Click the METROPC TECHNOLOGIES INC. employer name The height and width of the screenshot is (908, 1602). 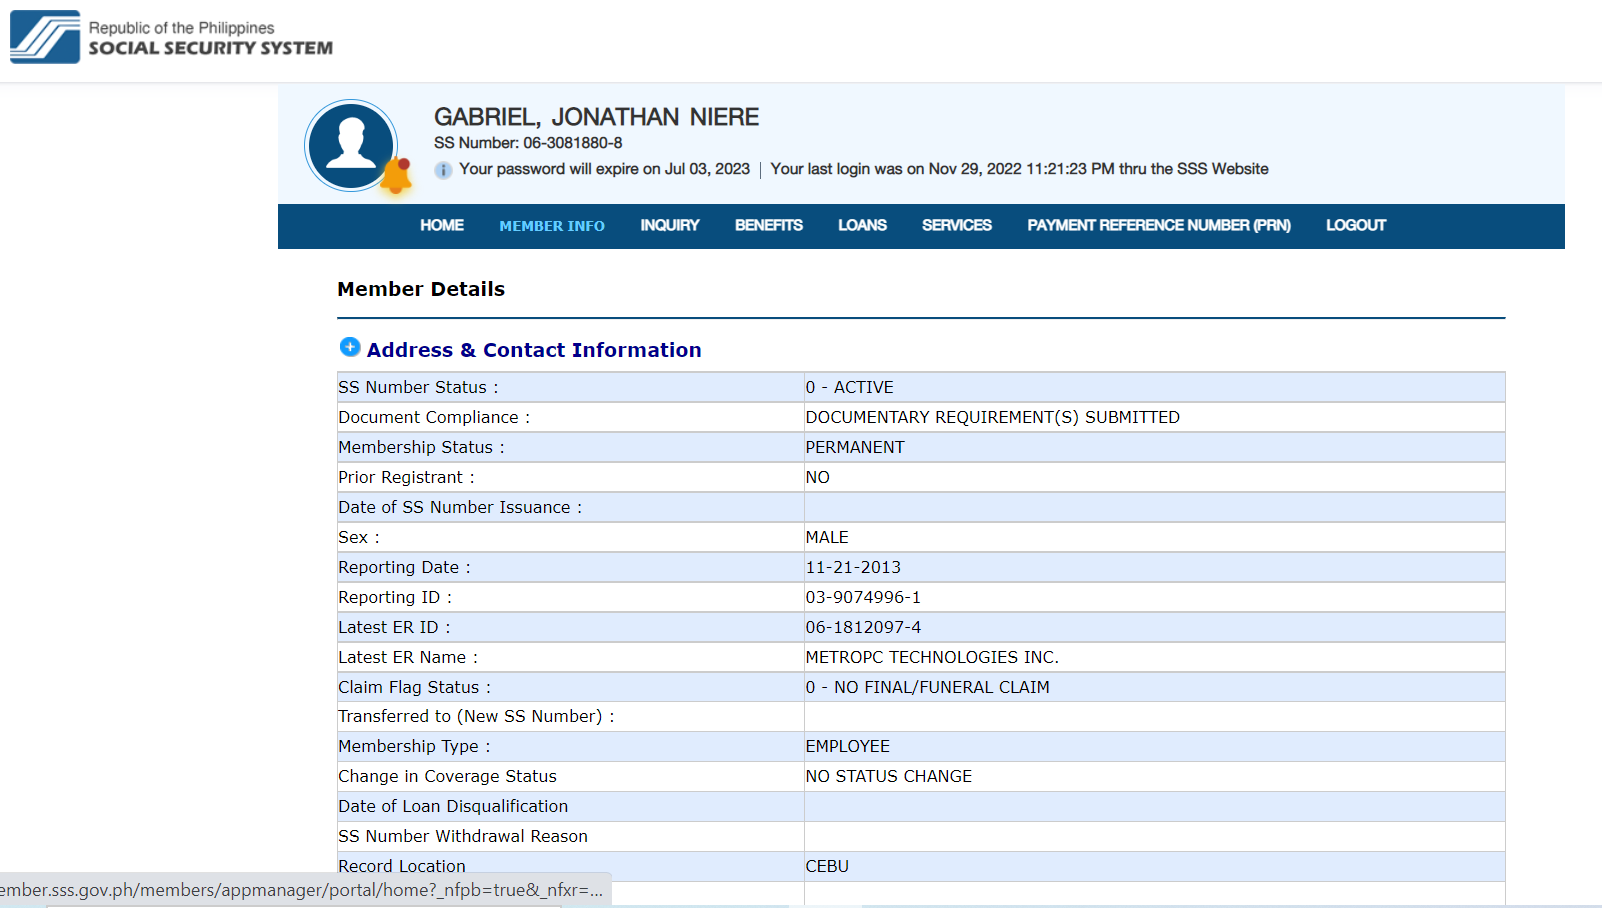[931, 657]
